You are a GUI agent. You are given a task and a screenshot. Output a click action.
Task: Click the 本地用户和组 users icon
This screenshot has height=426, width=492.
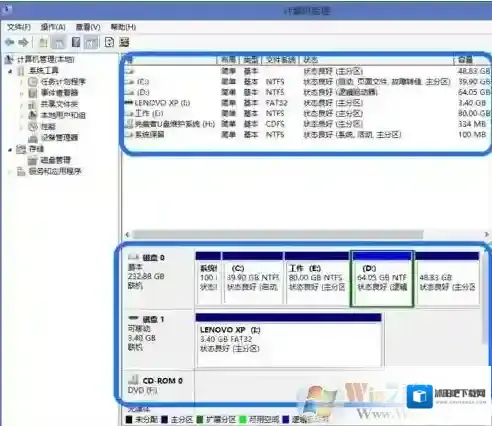tap(33, 115)
